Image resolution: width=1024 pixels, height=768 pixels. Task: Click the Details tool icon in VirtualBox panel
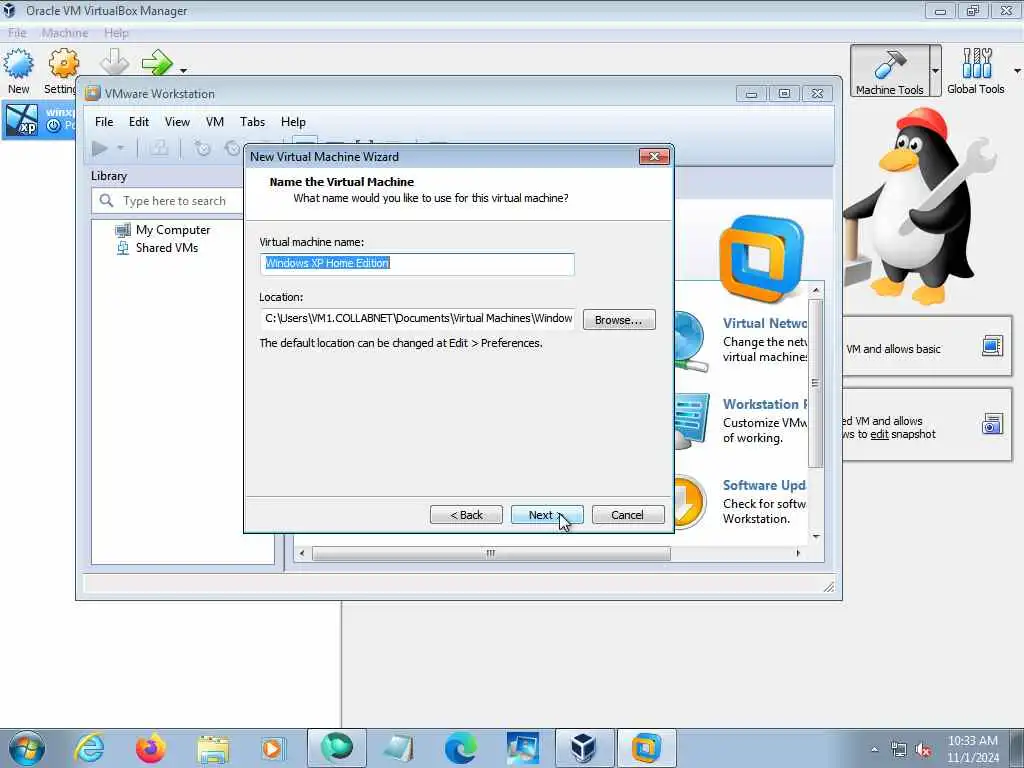(x=992, y=345)
